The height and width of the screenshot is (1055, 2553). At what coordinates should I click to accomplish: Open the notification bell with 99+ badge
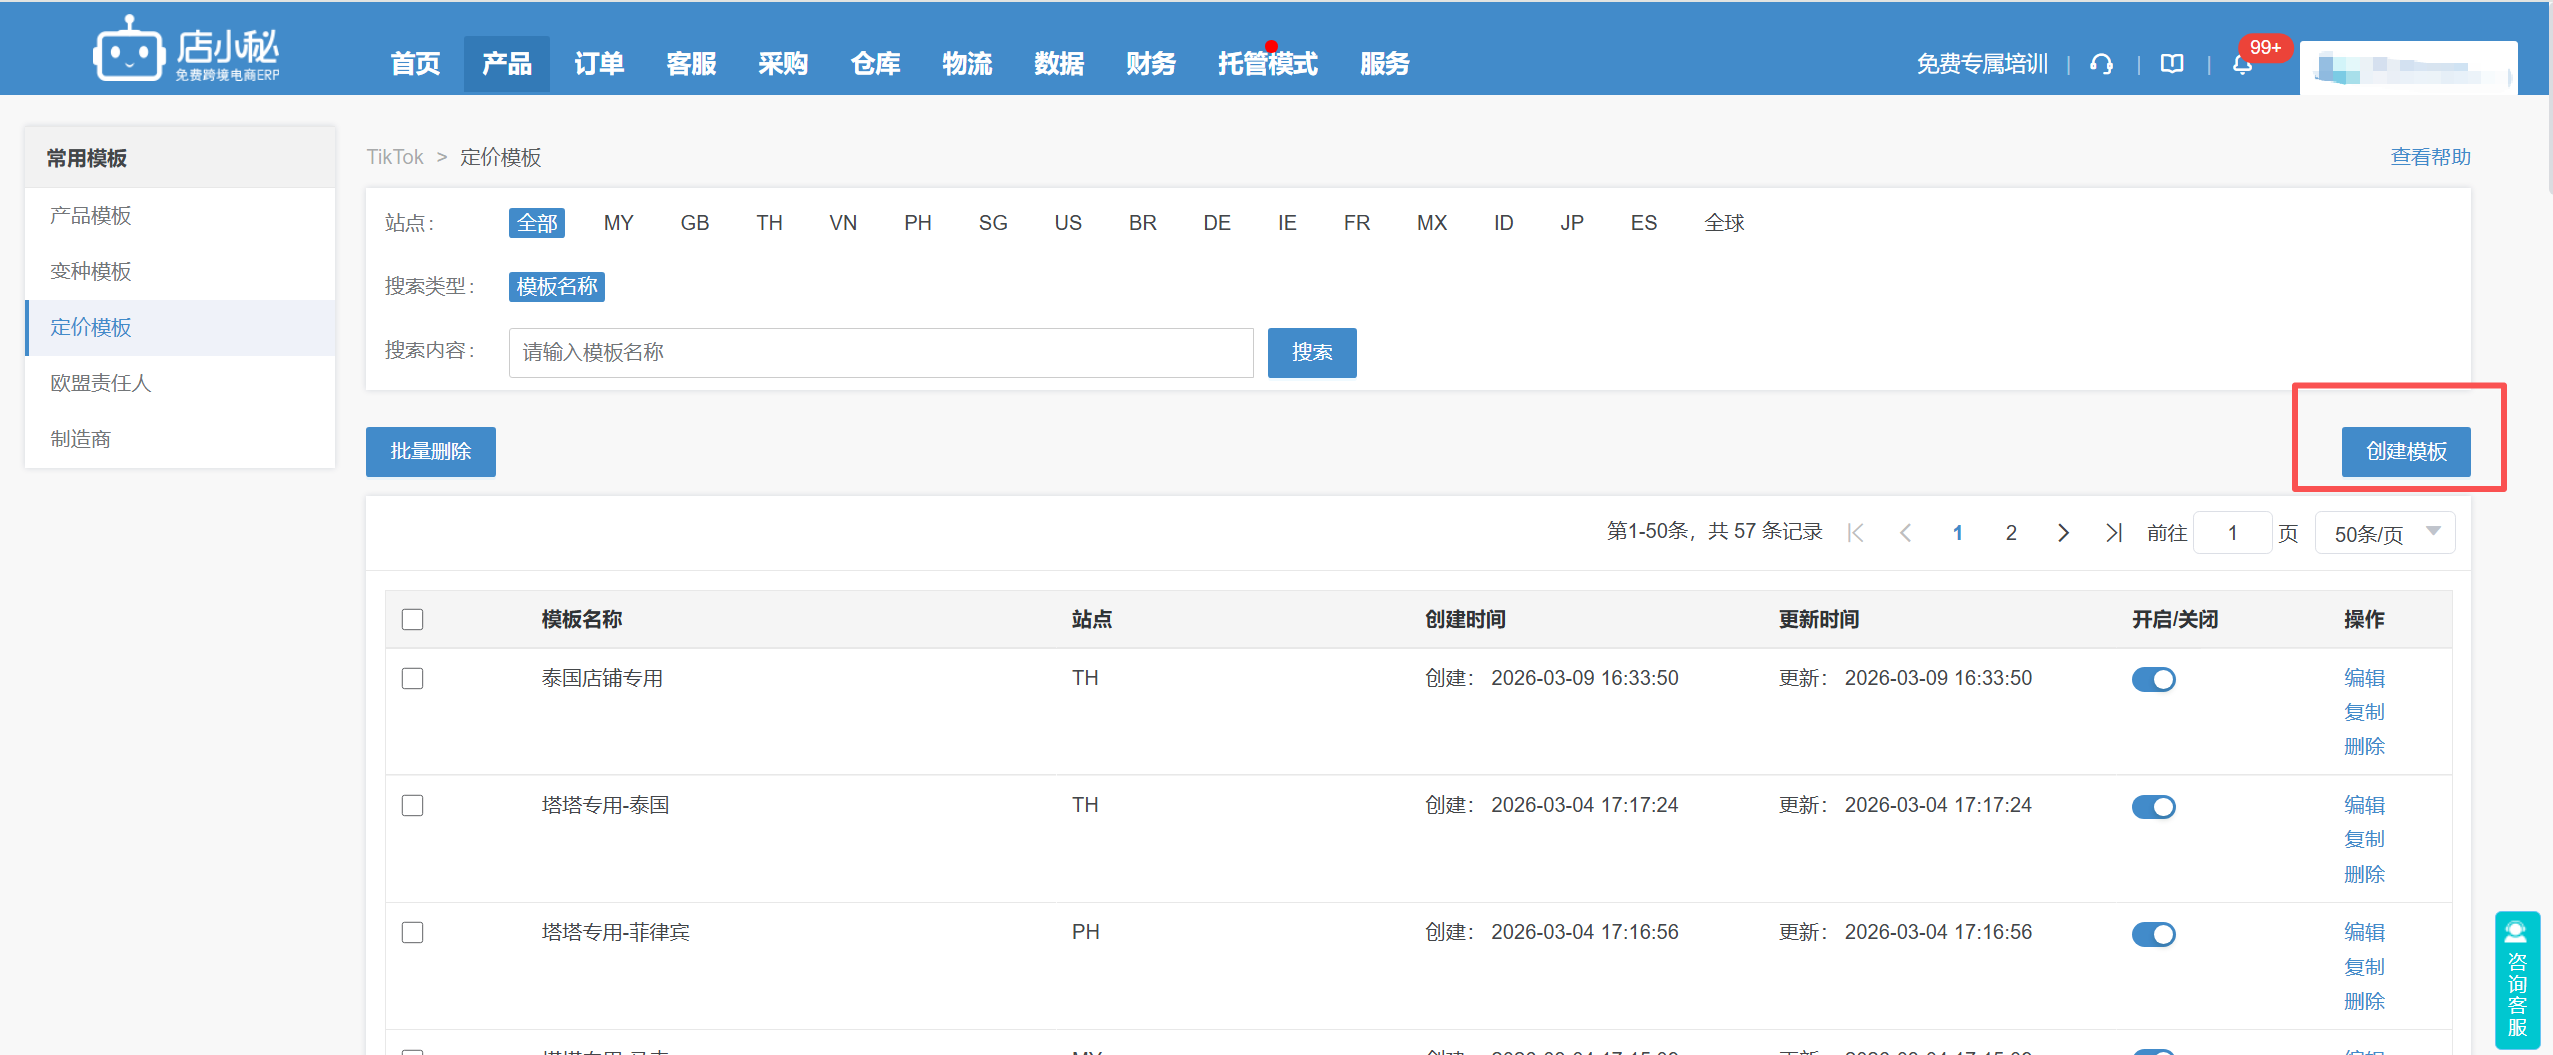point(2242,64)
